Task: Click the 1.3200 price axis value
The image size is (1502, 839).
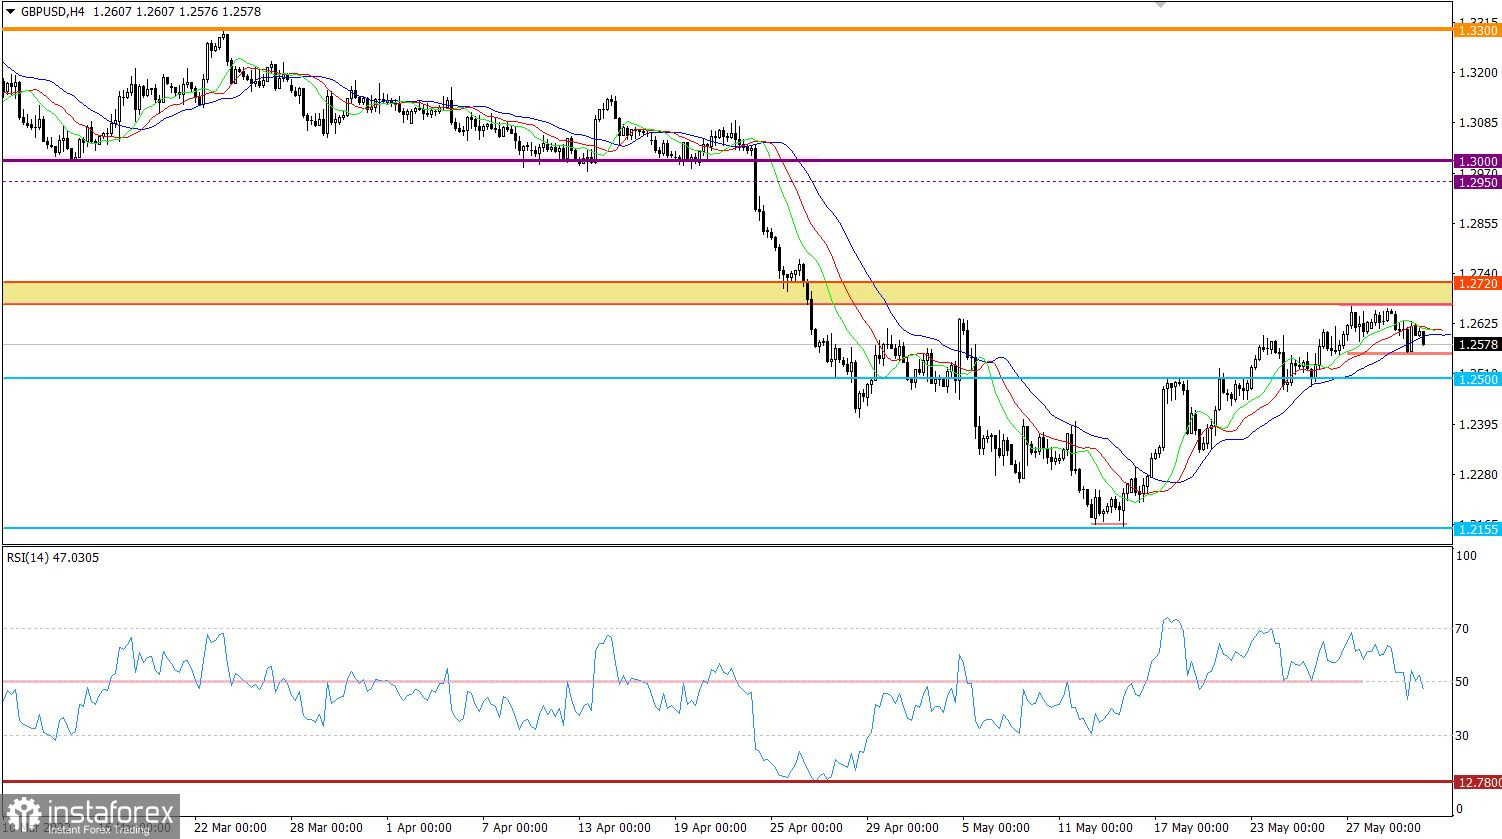Action: [1478, 73]
